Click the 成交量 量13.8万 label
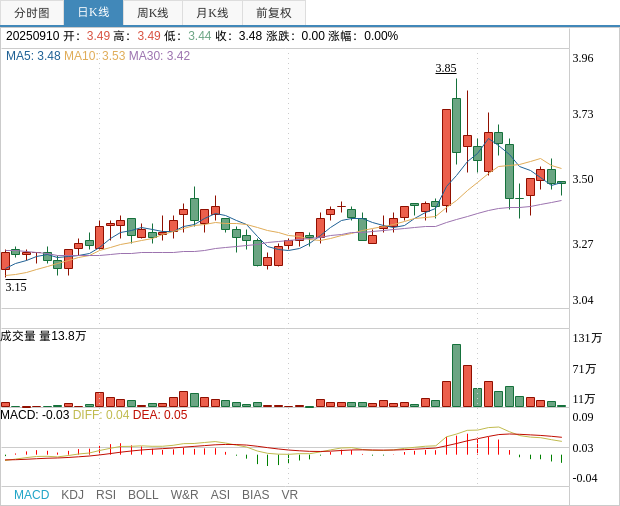 click(43, 336)
